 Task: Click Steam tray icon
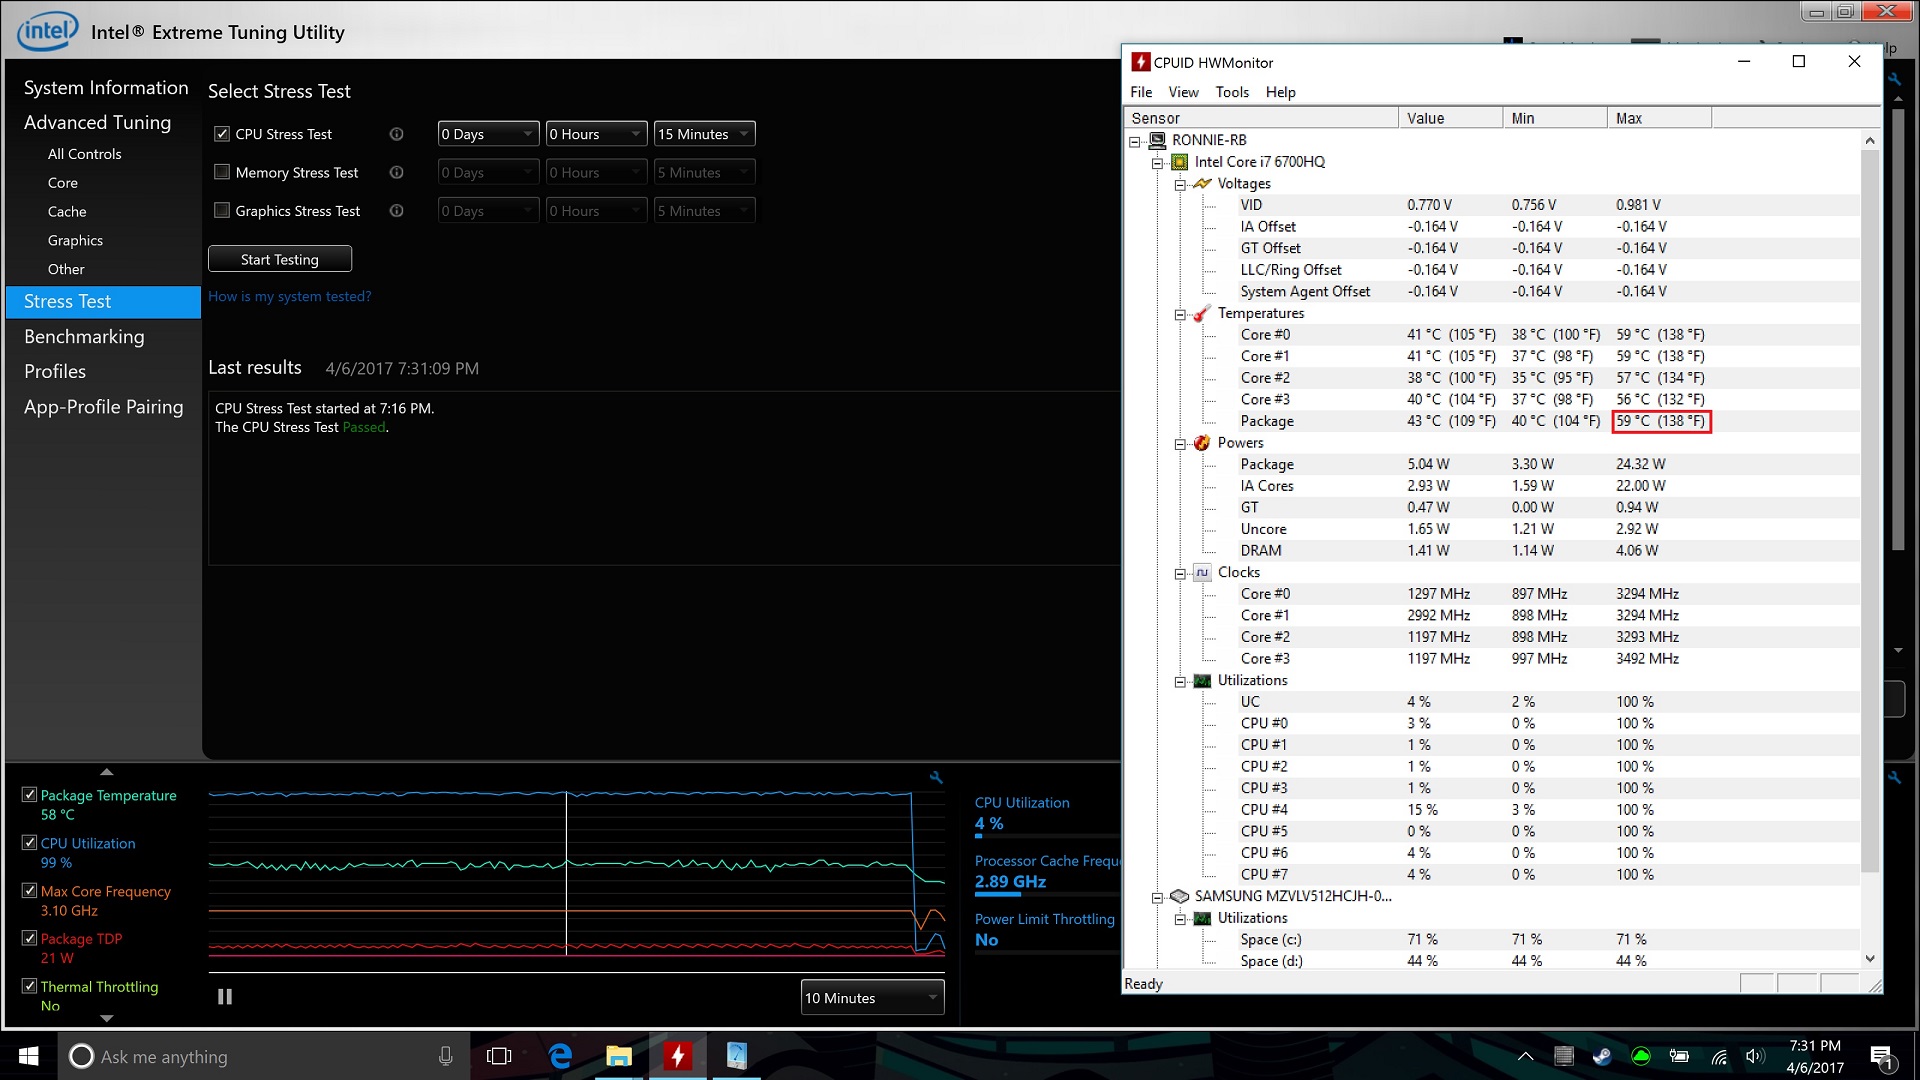1602,1056
